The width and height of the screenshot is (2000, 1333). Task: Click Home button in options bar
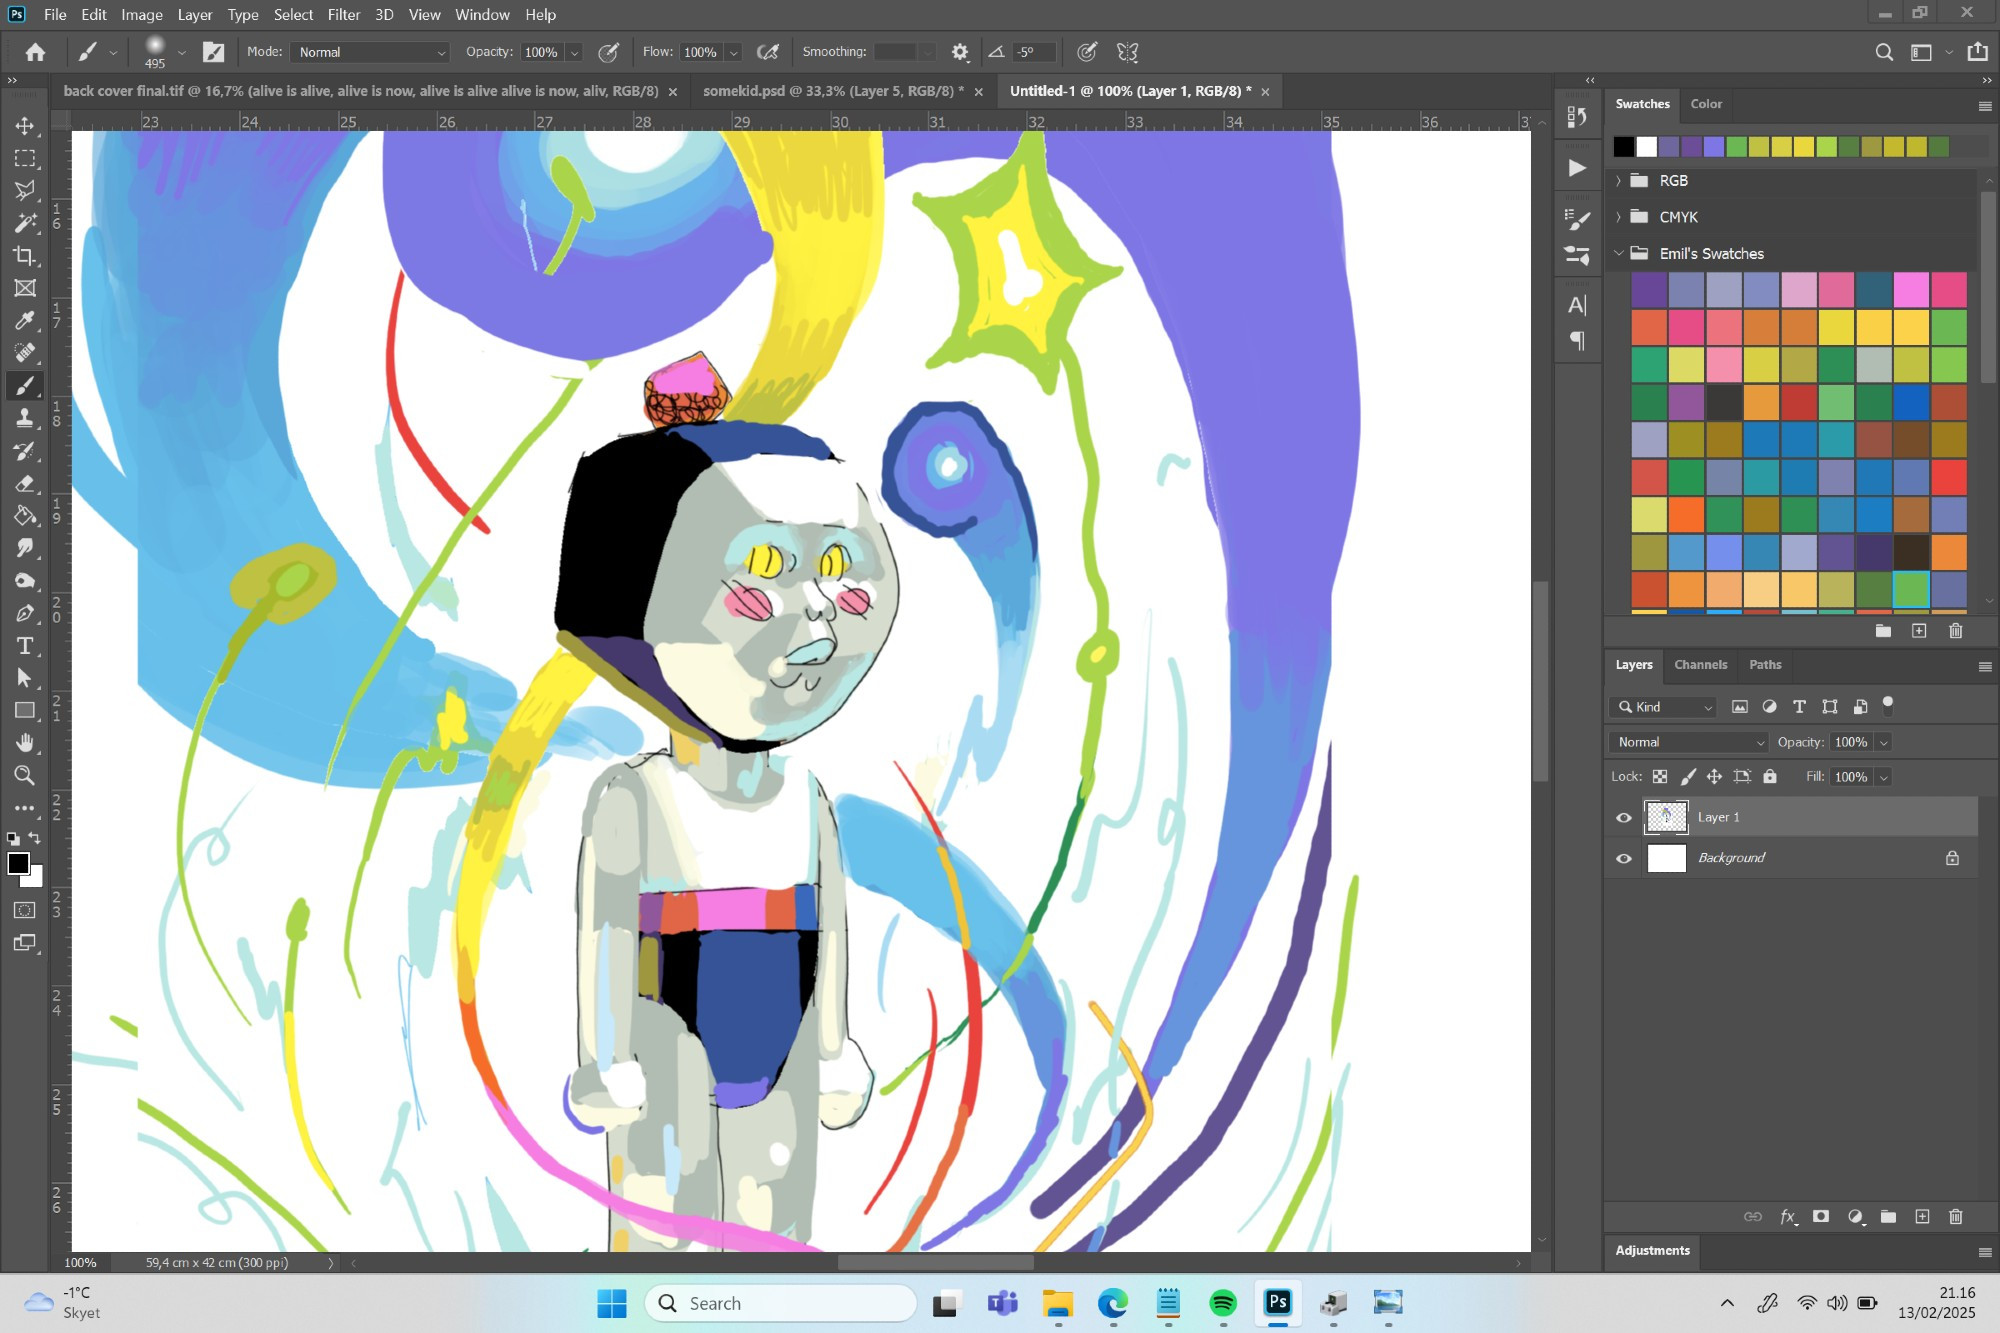pos(35,52)
